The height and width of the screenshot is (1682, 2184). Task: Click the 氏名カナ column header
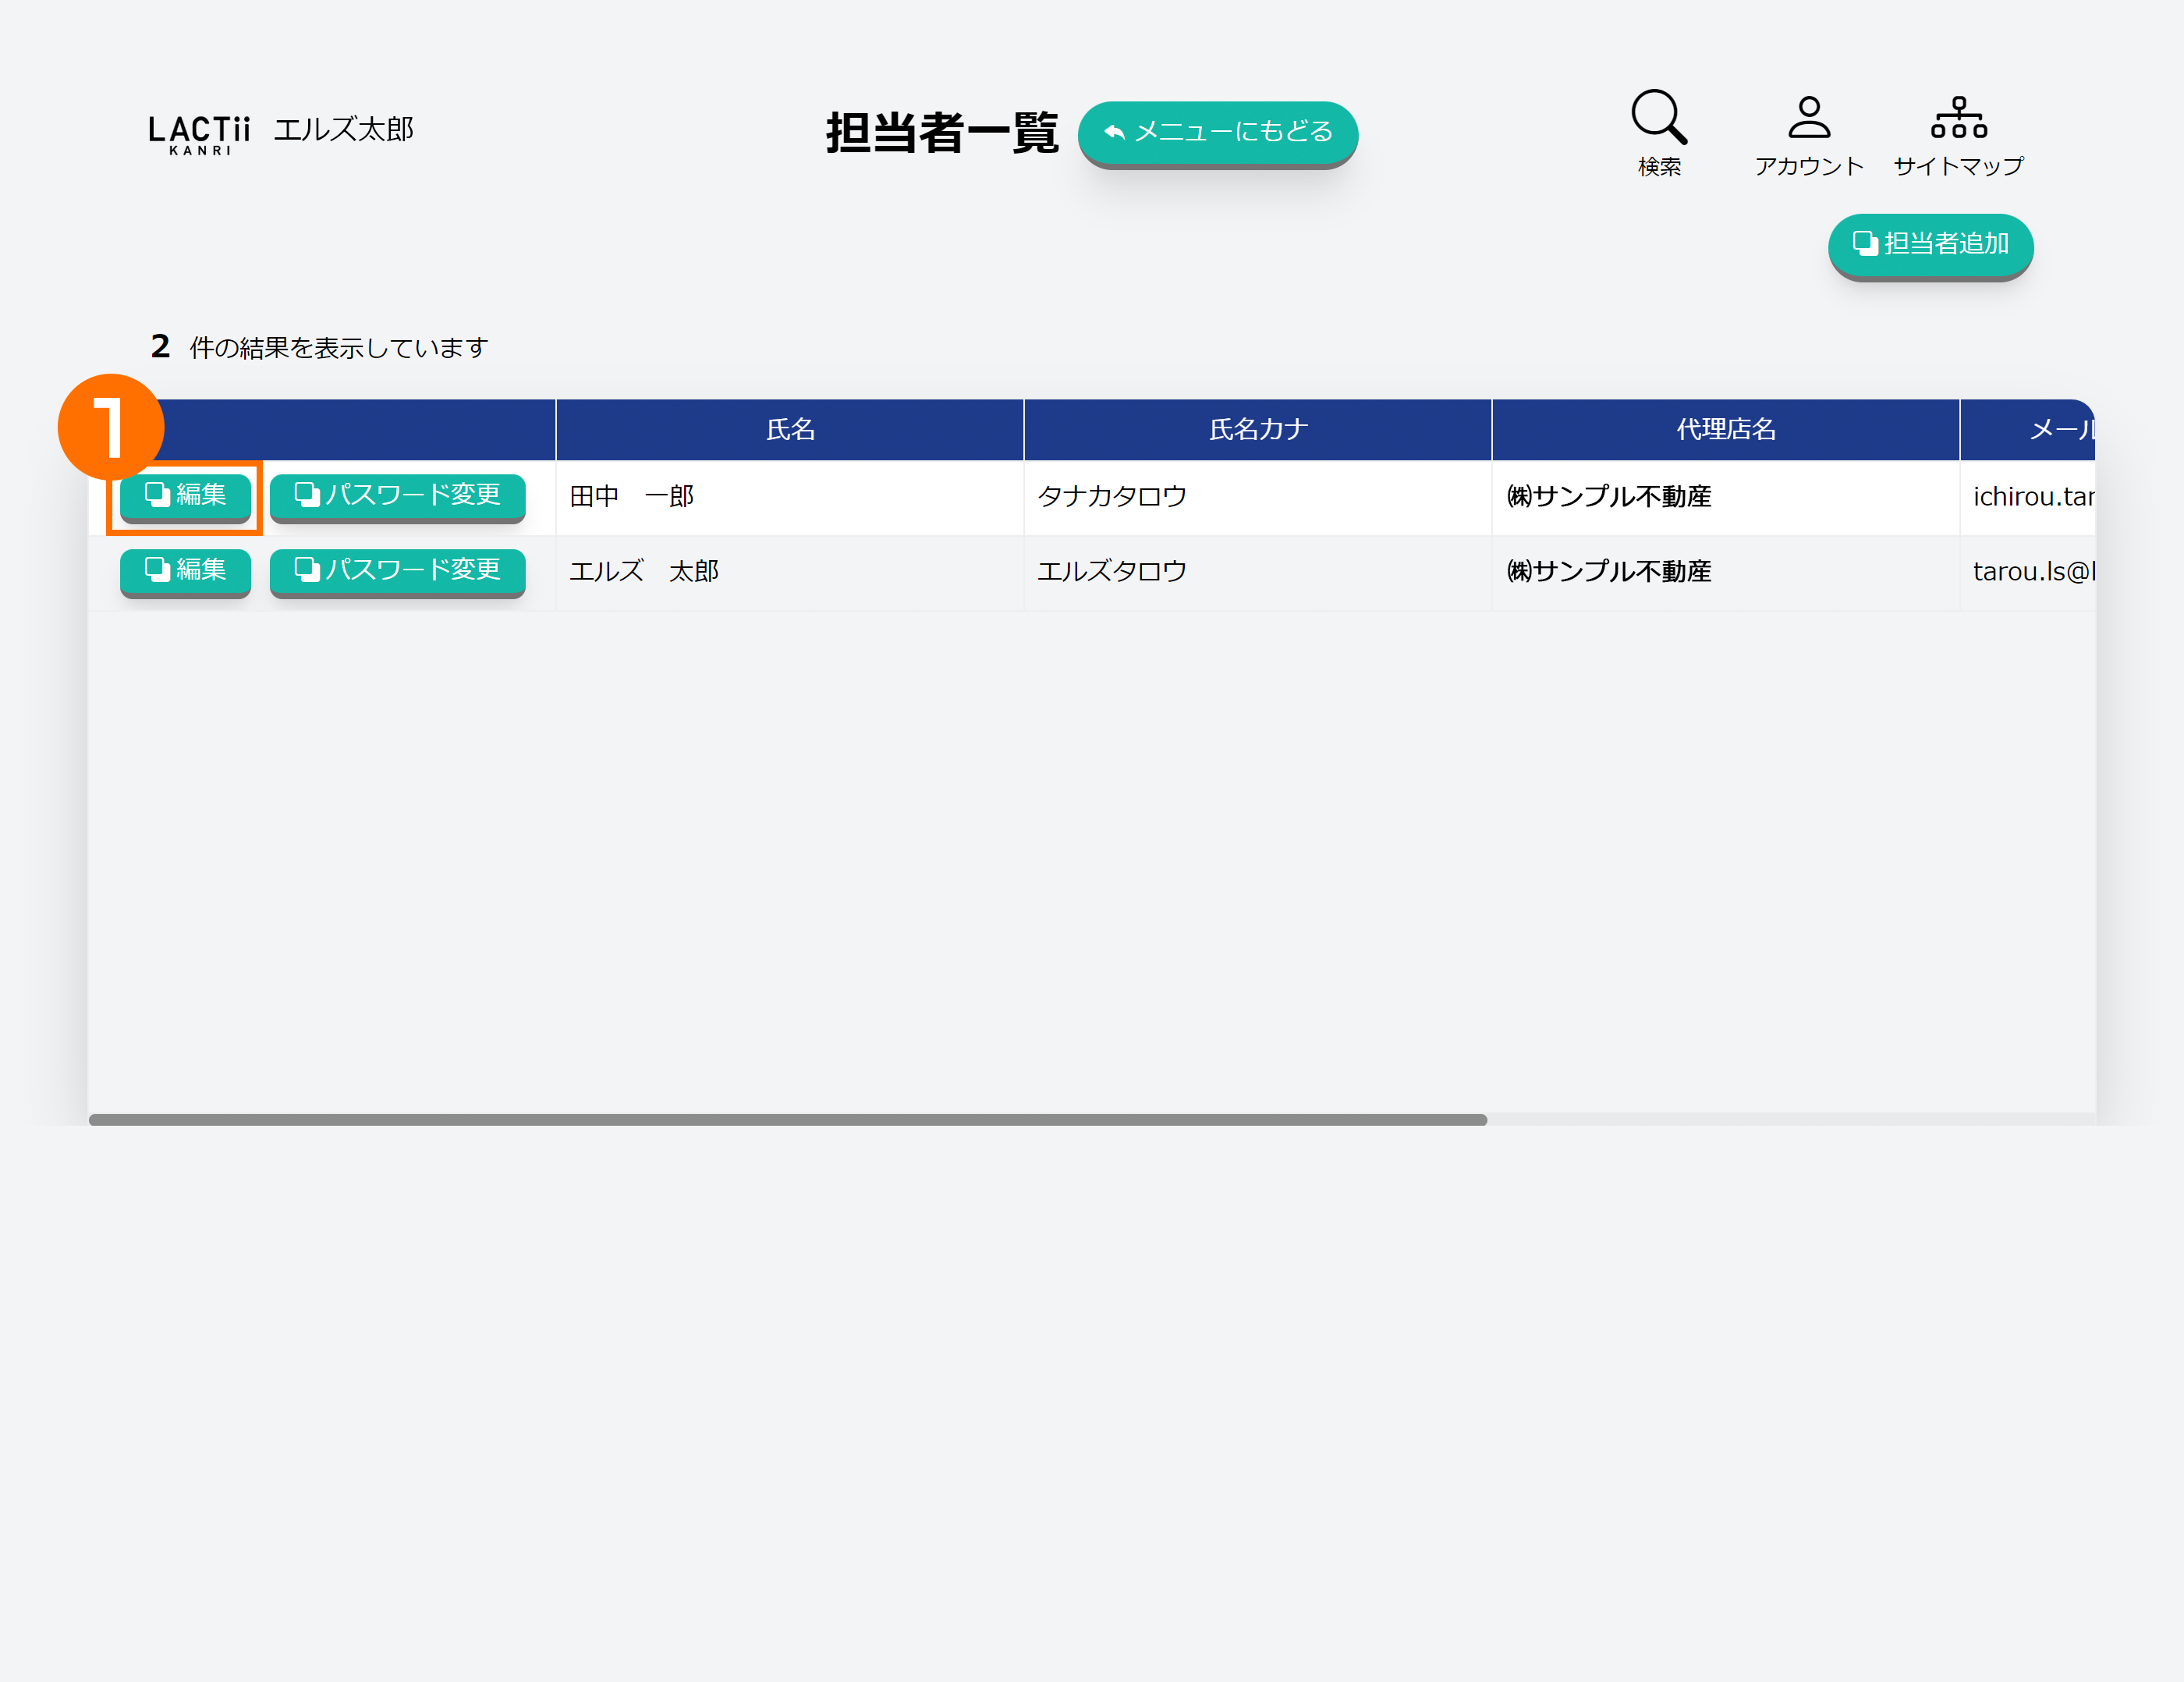click(1258, 430)
